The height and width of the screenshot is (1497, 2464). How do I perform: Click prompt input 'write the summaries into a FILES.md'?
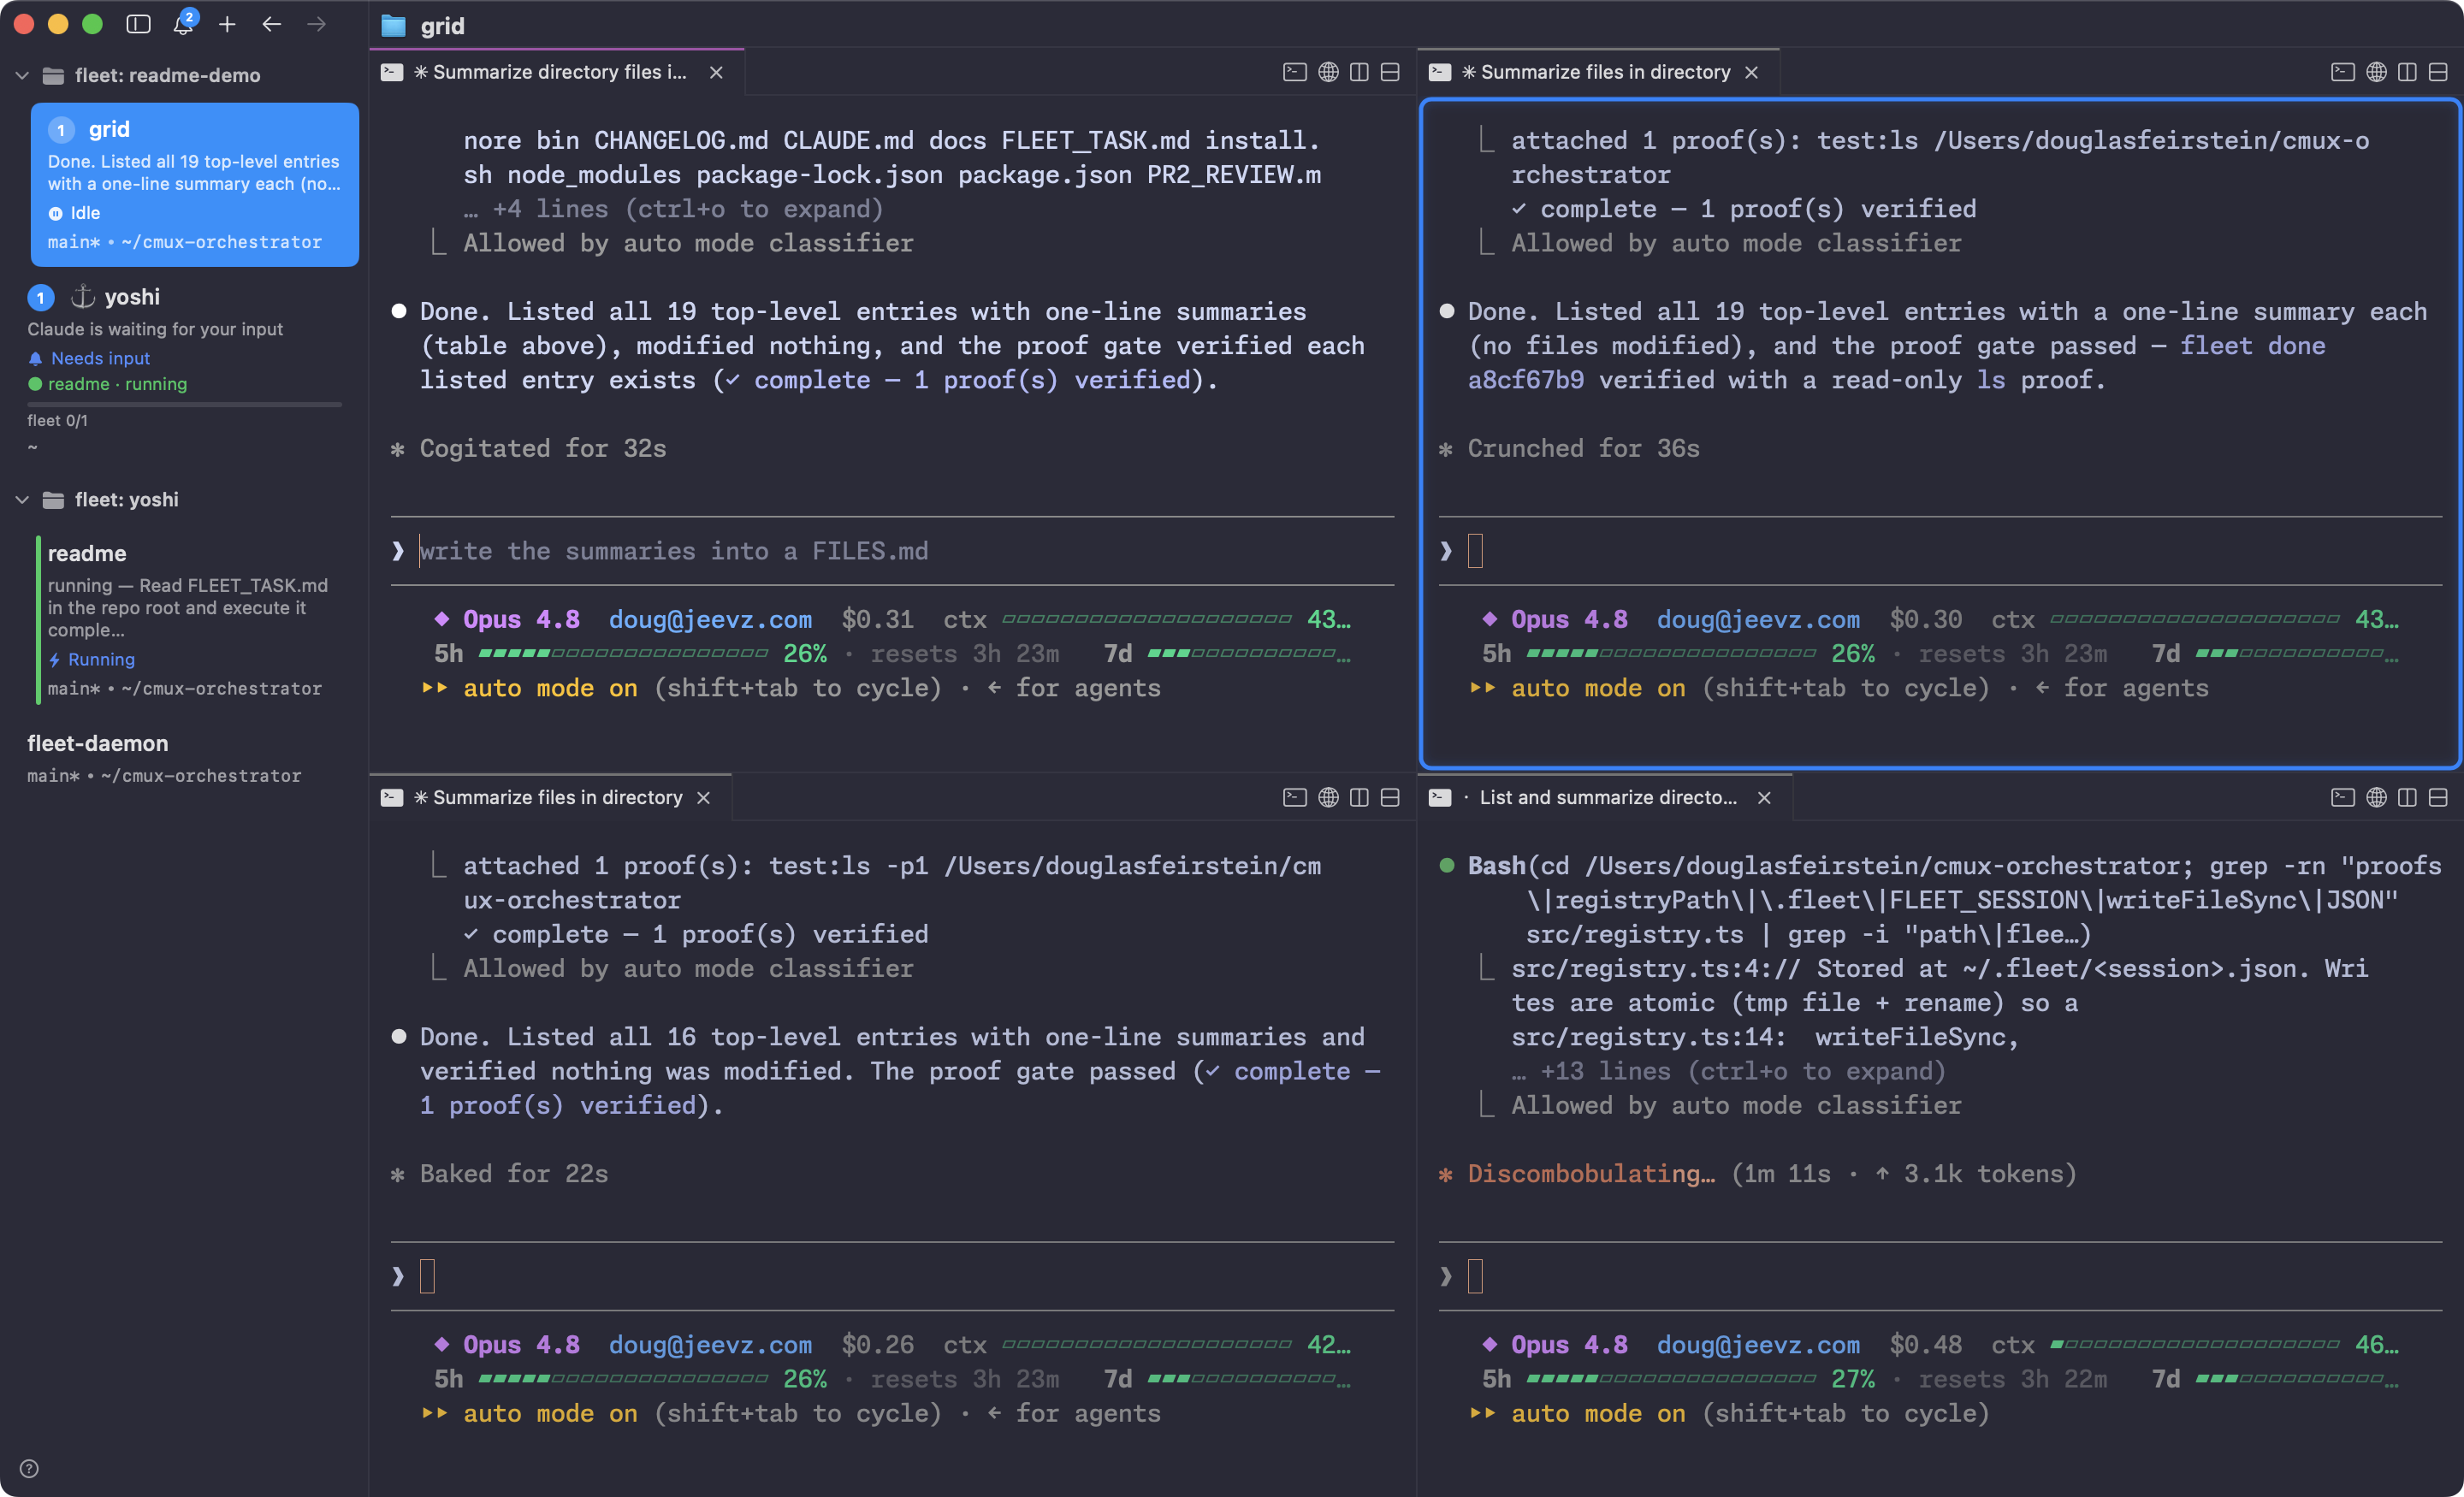pos(892,551)
